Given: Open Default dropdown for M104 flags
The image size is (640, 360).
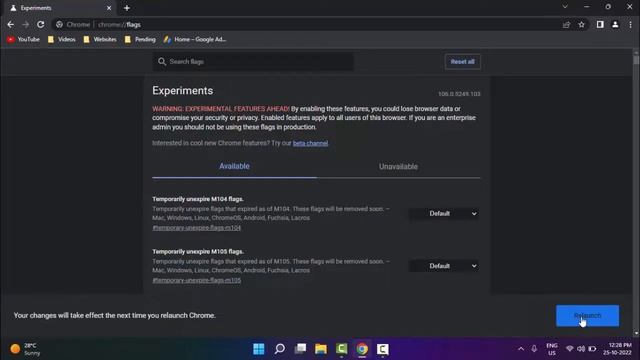Looking at the screenshot, I should pos(444,213).
